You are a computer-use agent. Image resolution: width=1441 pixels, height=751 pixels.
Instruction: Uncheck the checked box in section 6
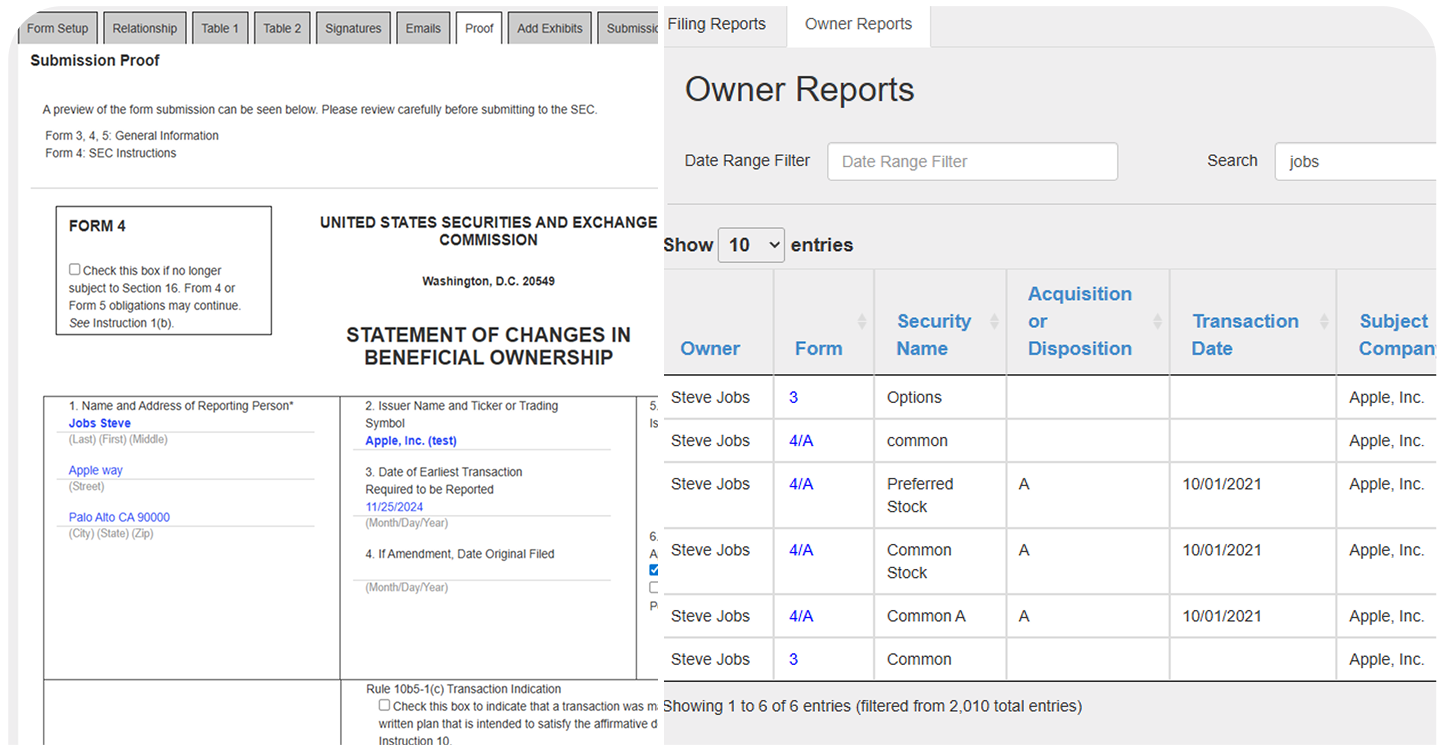[x=655, y=570]
